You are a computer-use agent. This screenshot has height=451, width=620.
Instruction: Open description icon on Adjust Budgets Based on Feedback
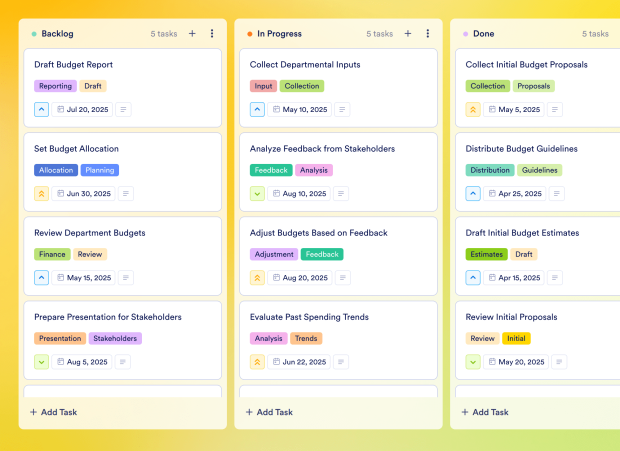coord(343,278)
